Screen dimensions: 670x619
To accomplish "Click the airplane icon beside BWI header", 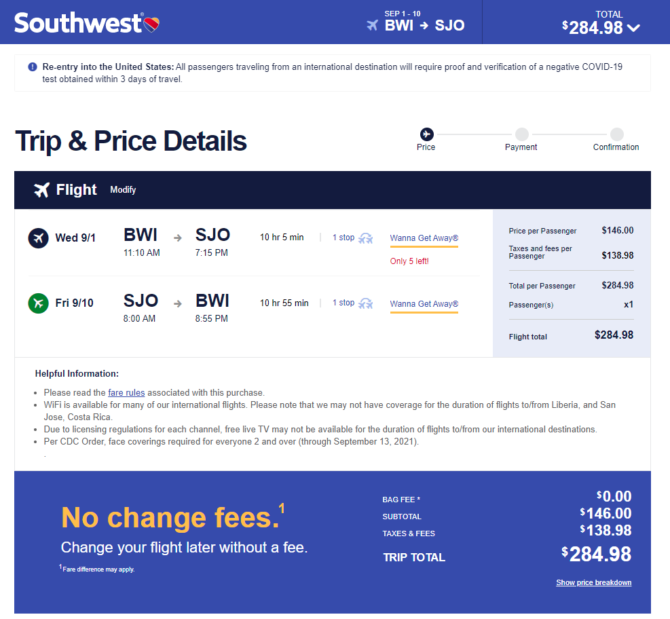I will tap(372, 25).
